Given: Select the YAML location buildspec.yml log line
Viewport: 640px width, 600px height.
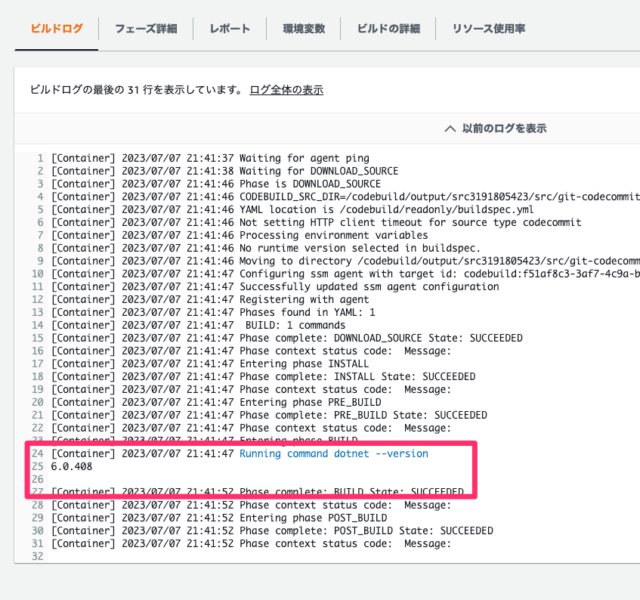Looking at the screenshot, I should point(292,209).
